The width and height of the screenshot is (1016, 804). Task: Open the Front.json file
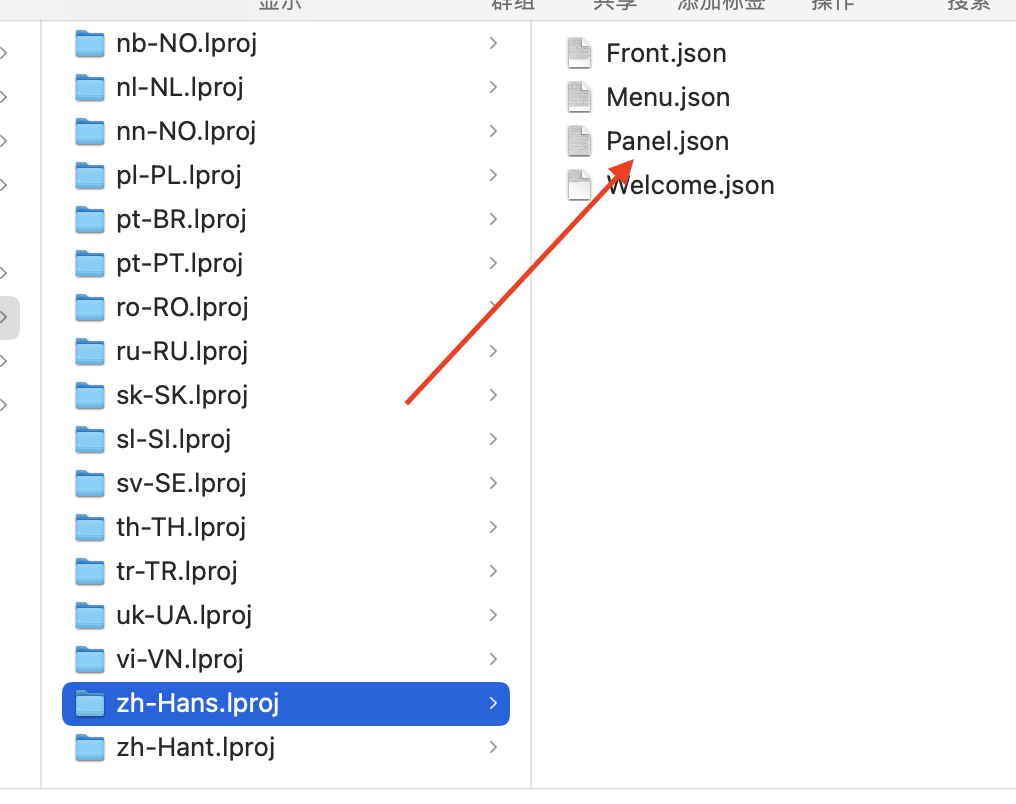point(665,53)
